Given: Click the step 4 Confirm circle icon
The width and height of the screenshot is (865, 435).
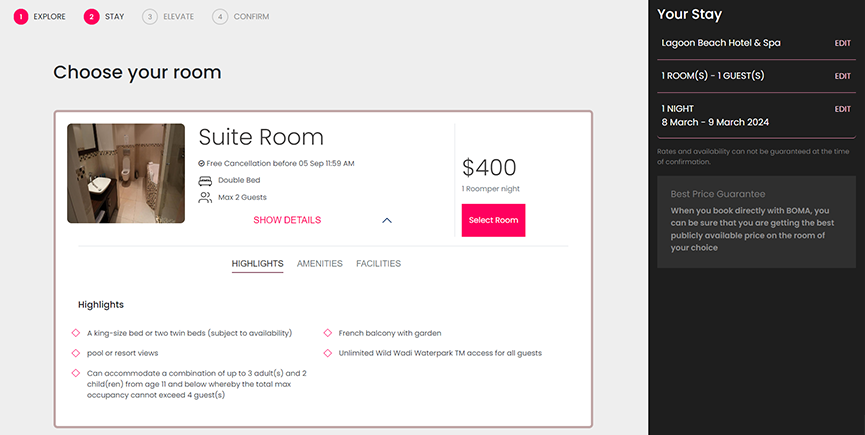Looking at the screenshot, I should pos(220,16).
